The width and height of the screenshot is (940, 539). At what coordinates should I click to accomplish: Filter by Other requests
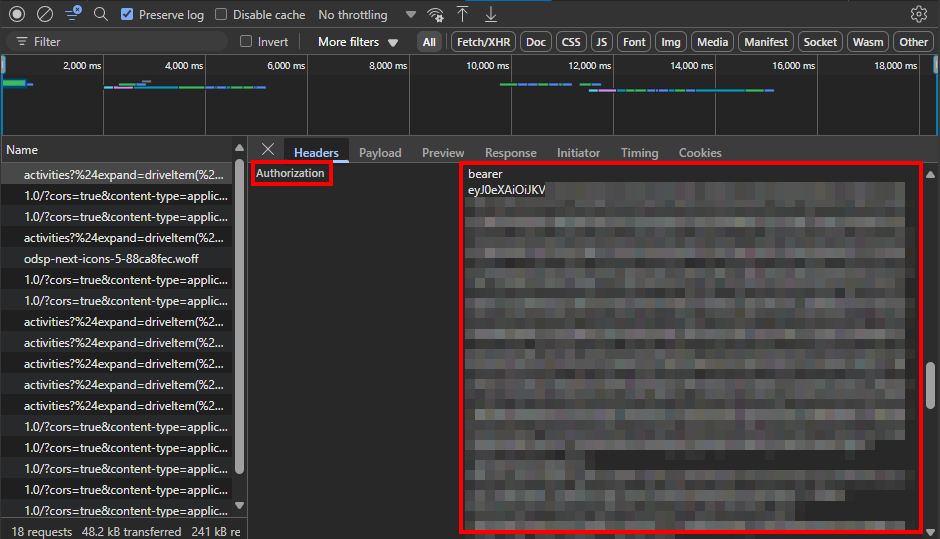tap(913, 42)
